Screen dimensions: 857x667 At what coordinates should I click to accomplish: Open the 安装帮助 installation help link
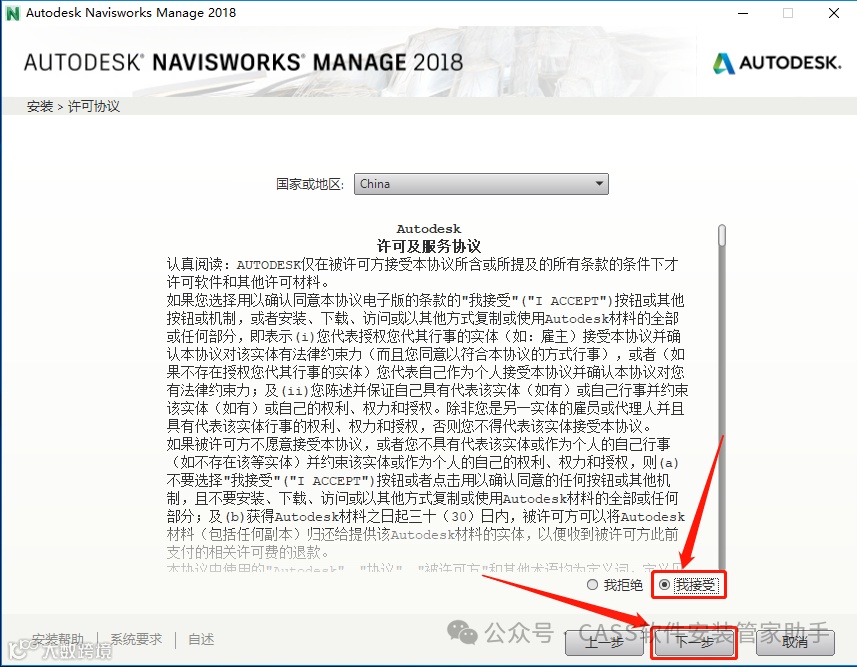pyautogui.click(x=57, y=639)
